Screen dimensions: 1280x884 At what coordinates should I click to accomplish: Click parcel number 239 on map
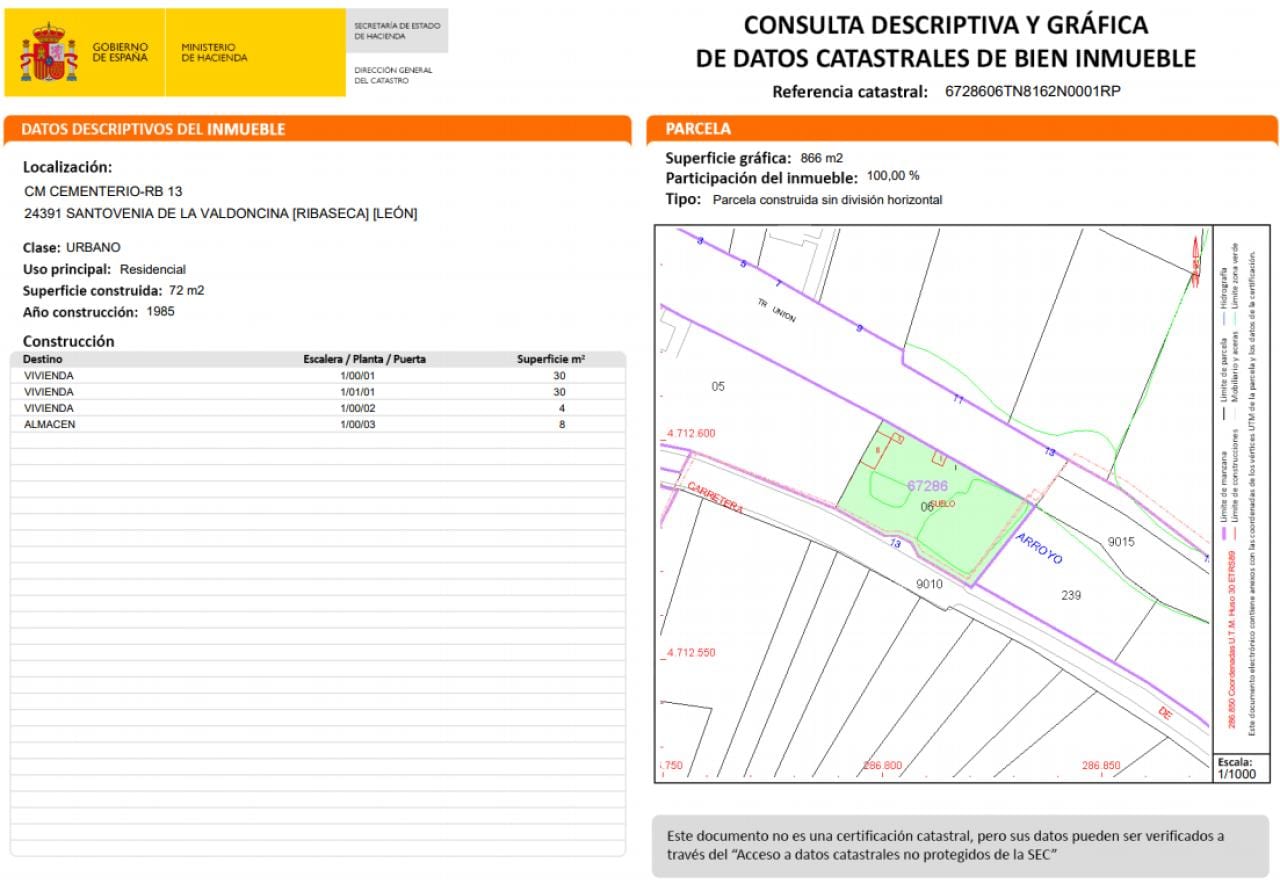point(1071,595)
